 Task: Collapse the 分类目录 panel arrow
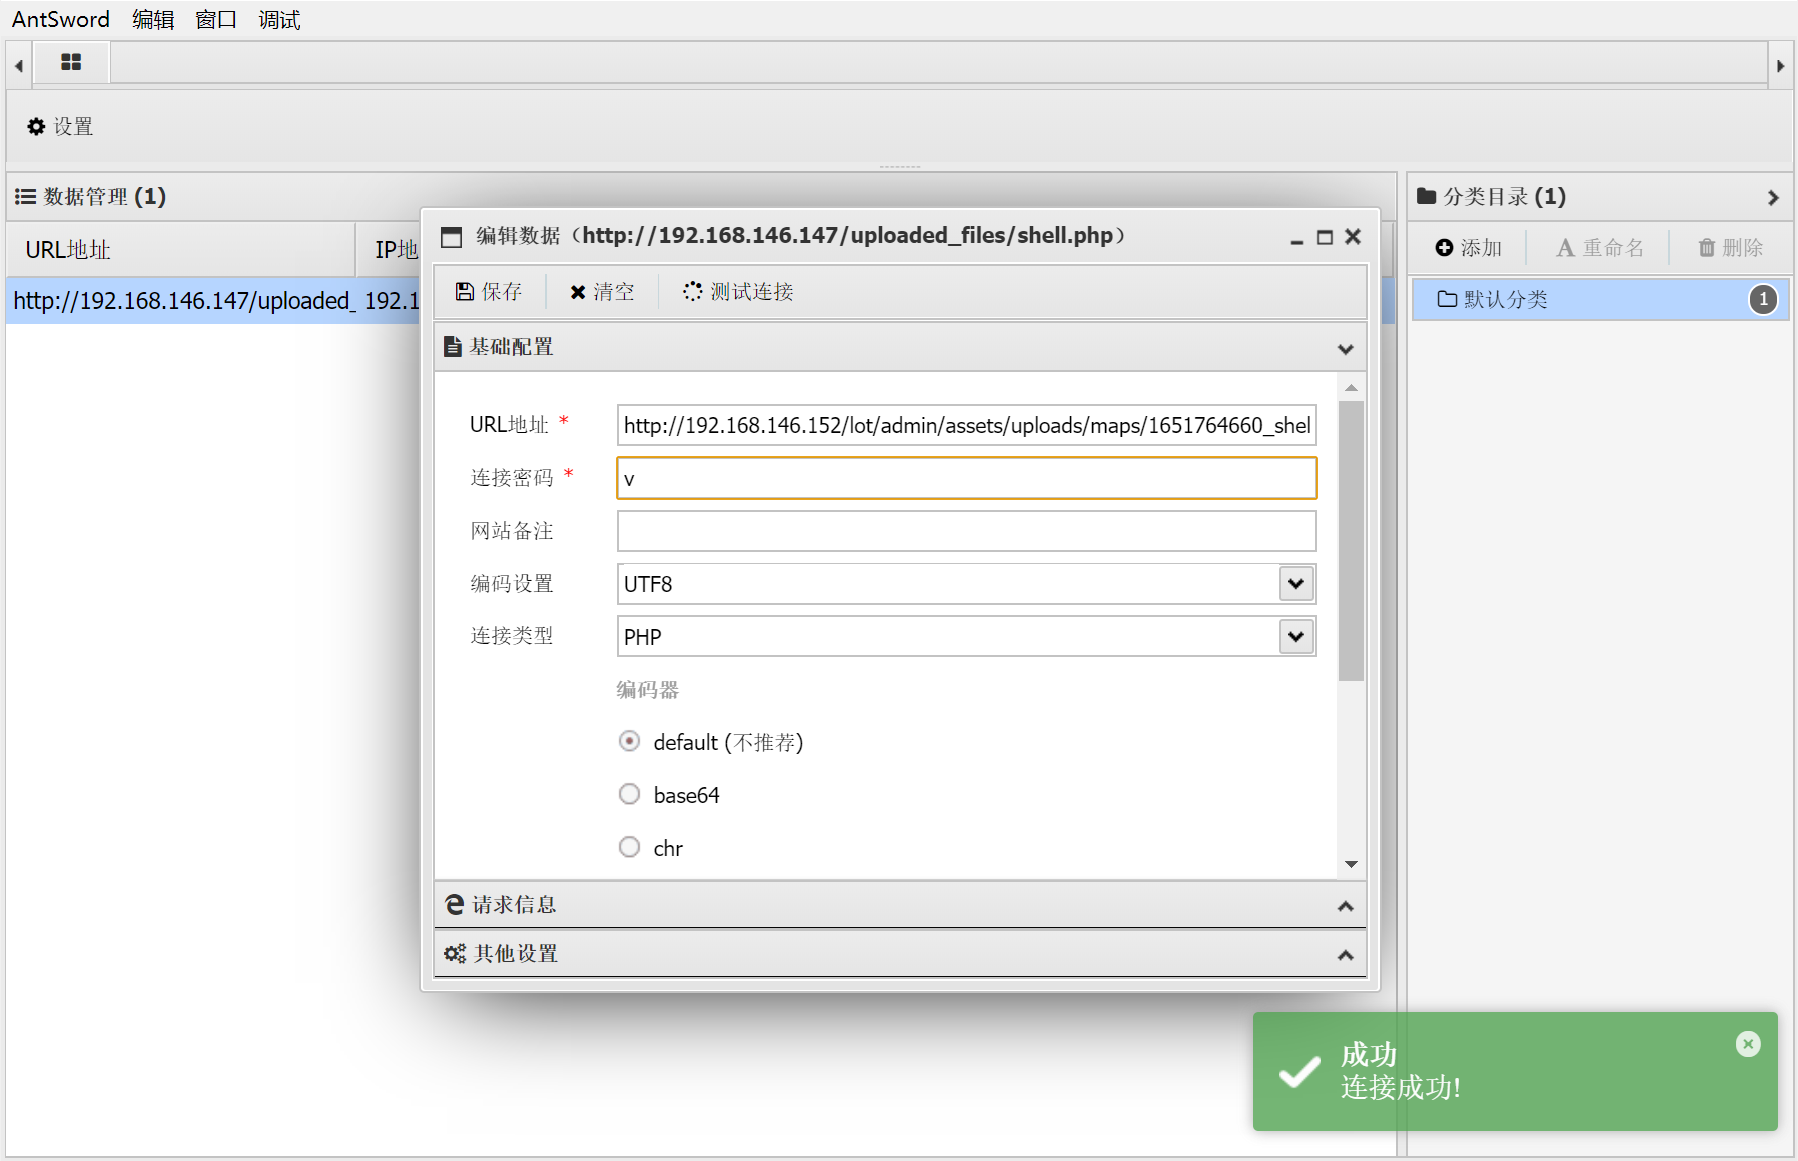1773,197
